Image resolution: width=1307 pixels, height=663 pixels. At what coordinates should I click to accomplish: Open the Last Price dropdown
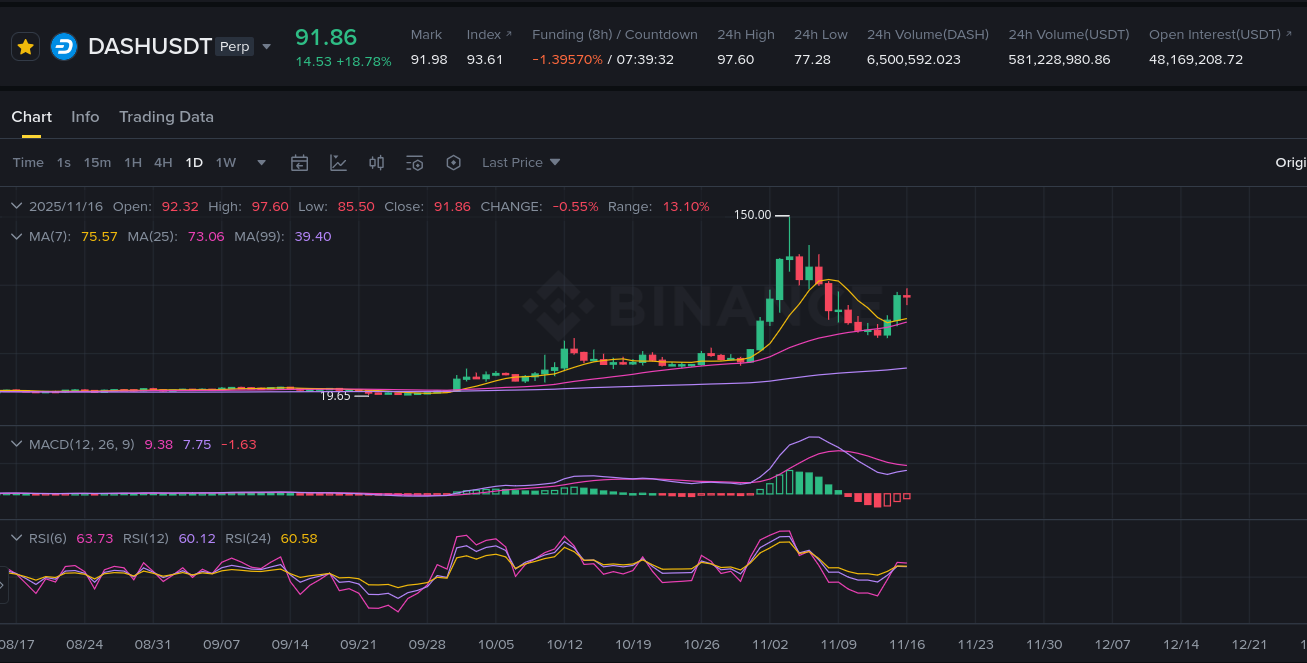(x=521, y=163)
